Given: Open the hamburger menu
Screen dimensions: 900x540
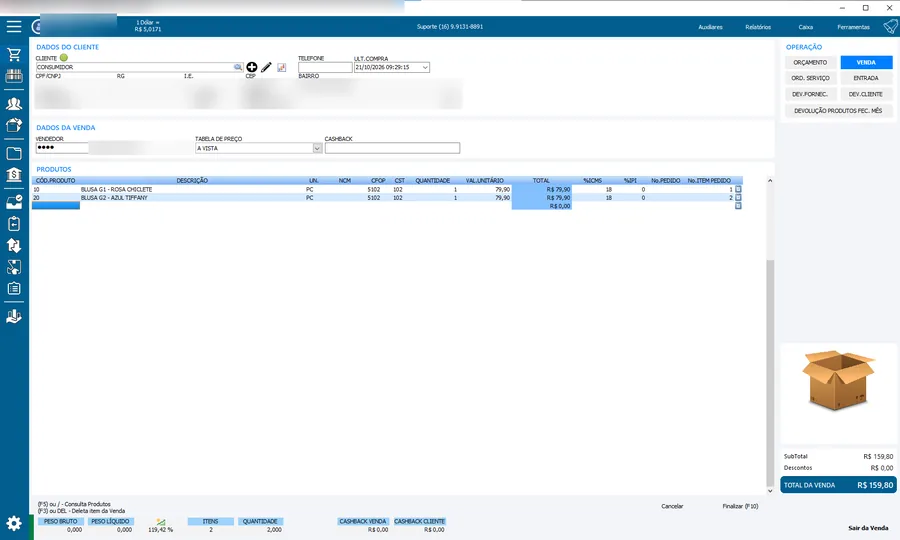Looking at the screenshot, I should 14,26.
